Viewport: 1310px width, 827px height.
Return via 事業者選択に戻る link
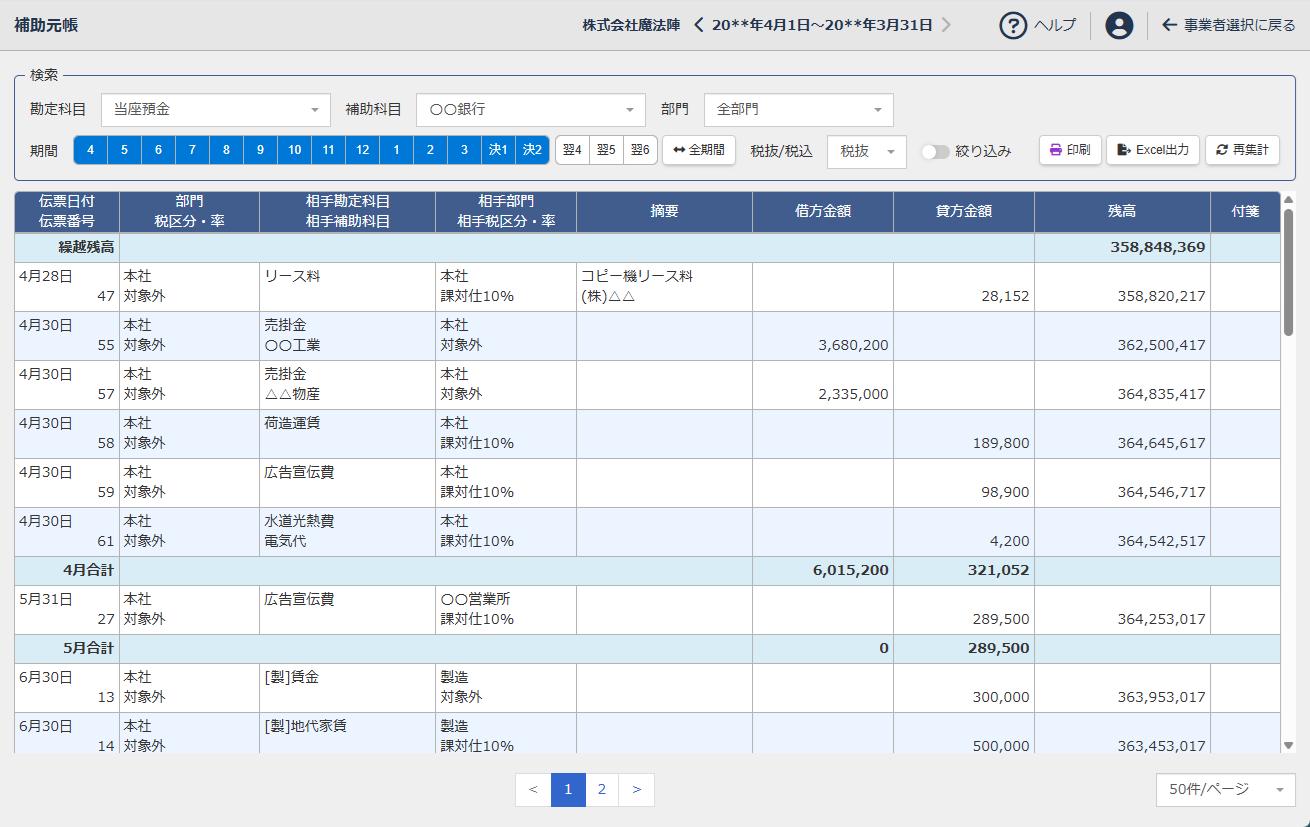point(1228,25)
